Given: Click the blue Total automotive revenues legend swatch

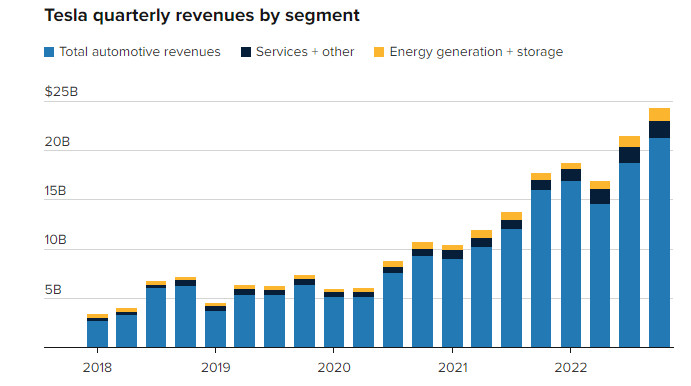Looking at the screenshot, I should click(49, 52).
